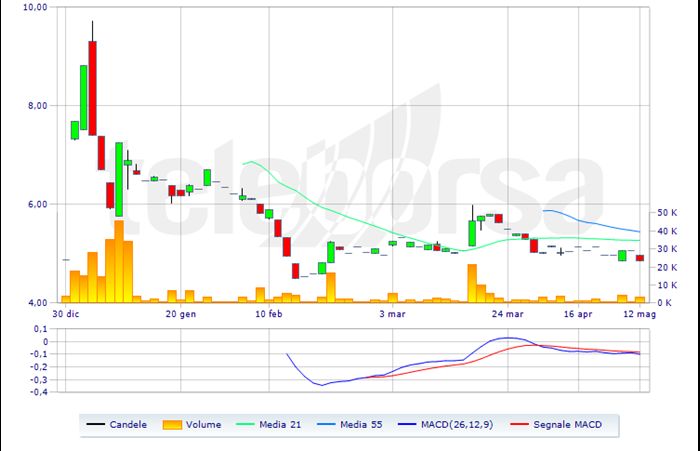Click the orange Volume legend swatch

pyautogui.click(x=172, y=425)
